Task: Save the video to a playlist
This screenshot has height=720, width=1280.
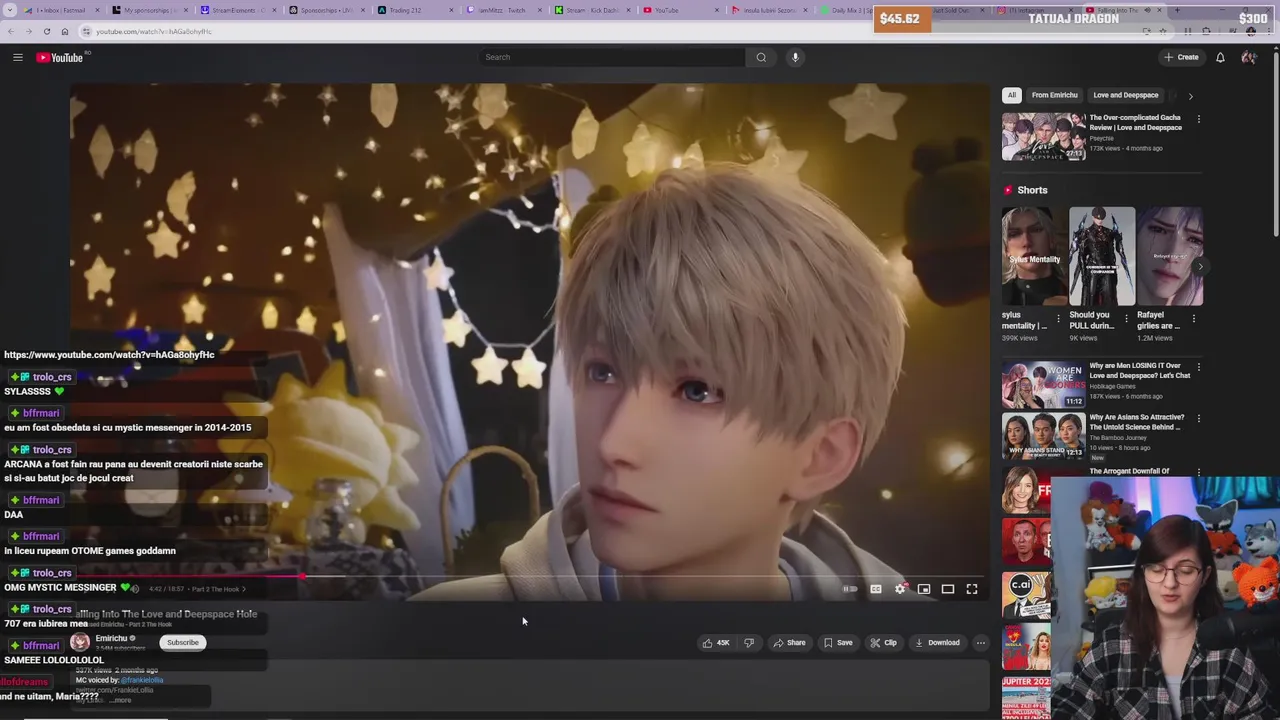Action: click(x=838, y=643)
